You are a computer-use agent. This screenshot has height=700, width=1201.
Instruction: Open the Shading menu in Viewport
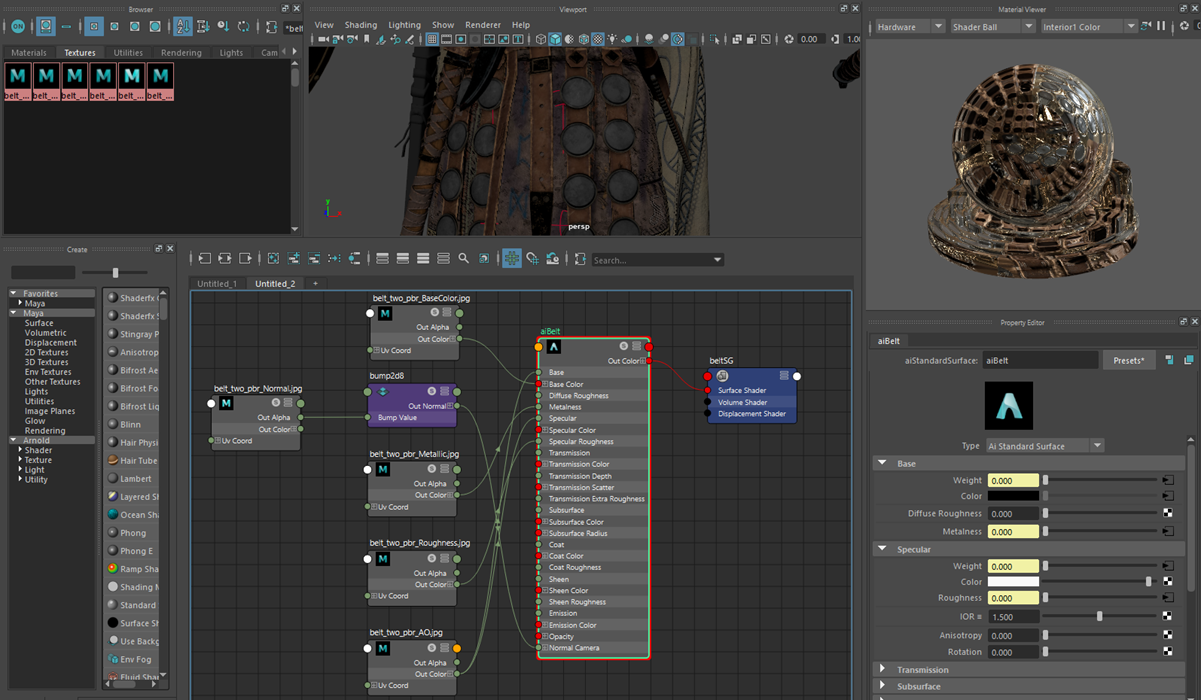[360, 25]
